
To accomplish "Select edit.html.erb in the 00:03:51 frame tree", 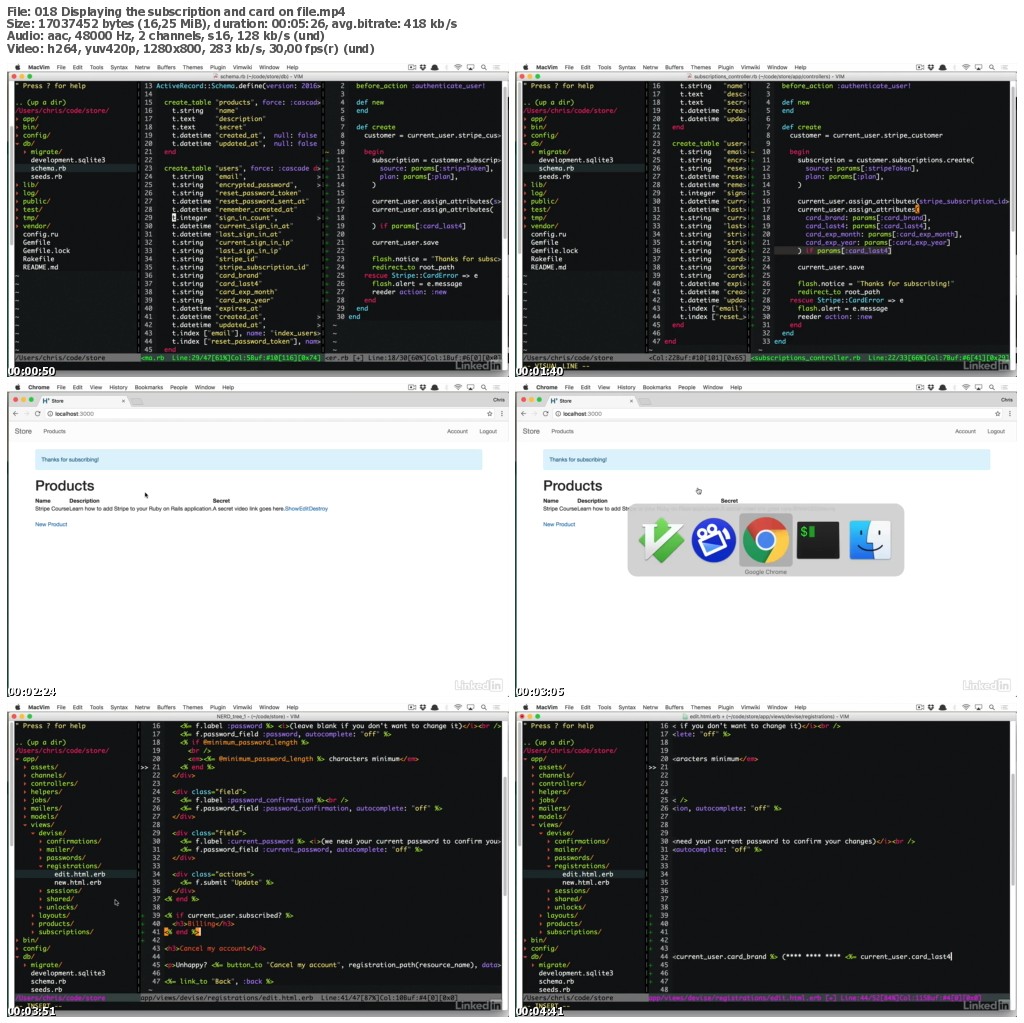I will coord(80,874).
